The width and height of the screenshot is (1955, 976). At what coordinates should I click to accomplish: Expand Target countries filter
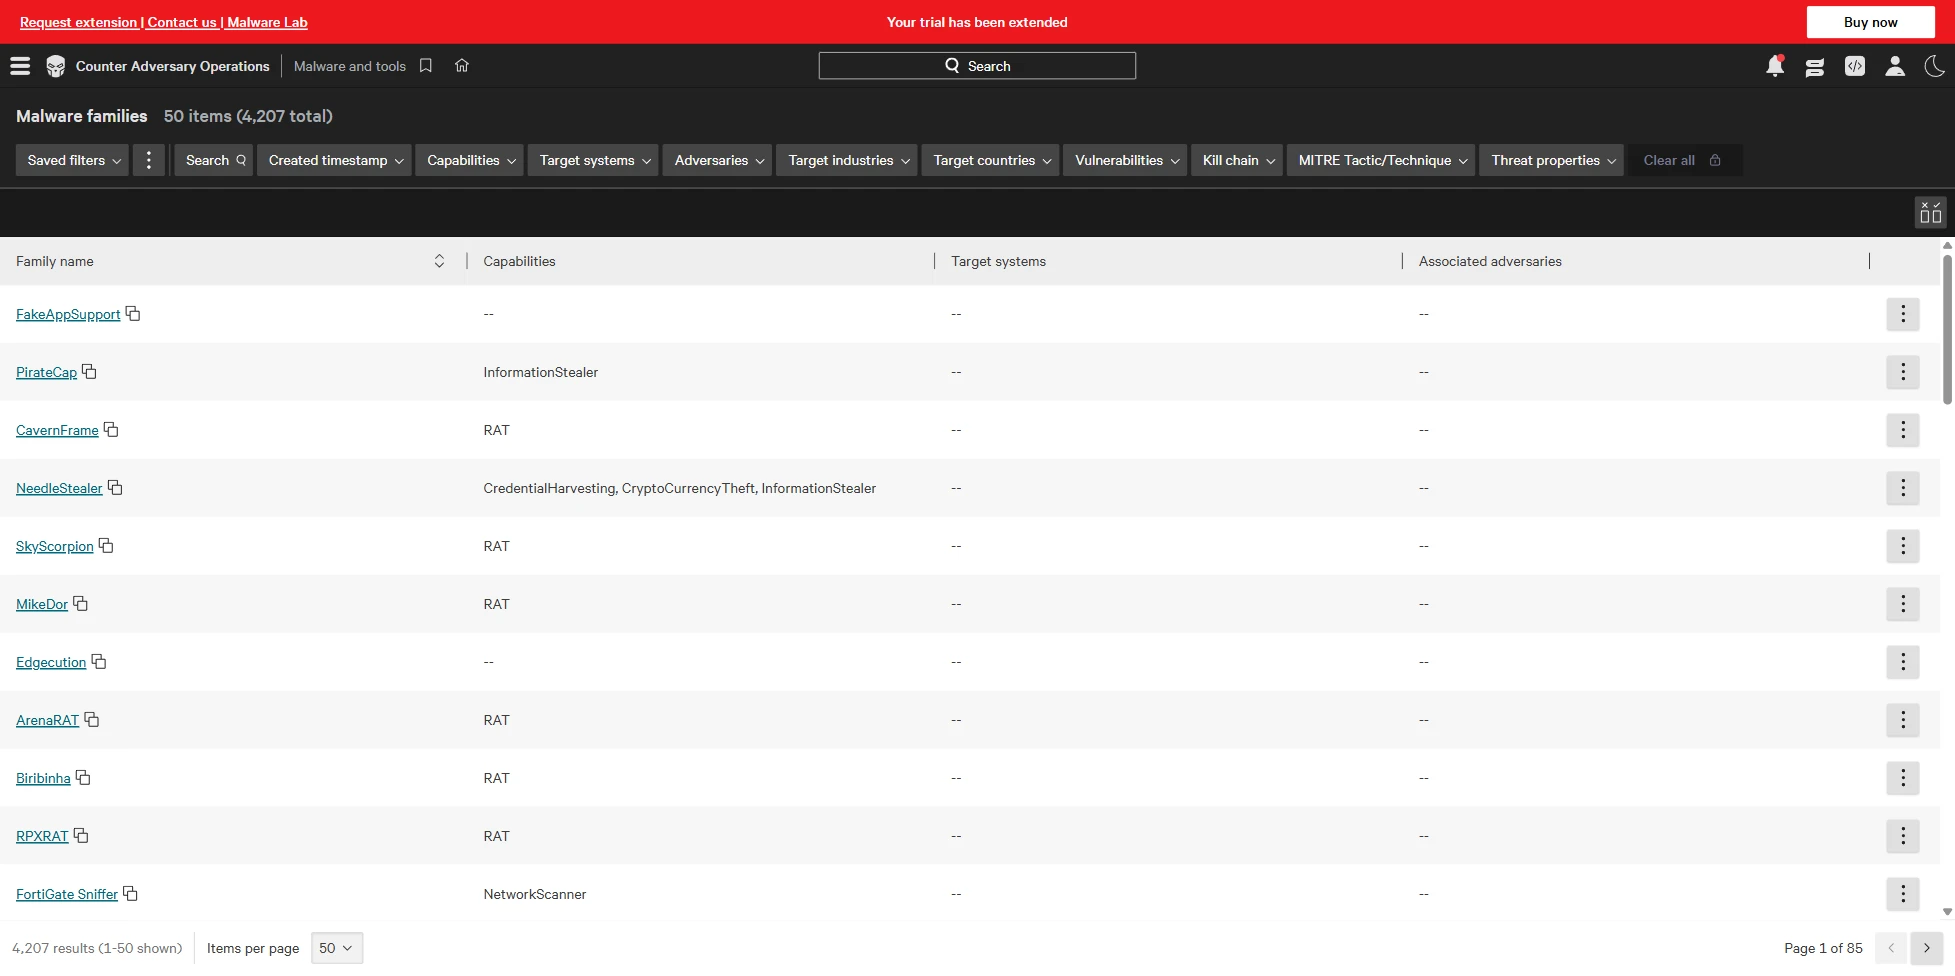point(991,160)
